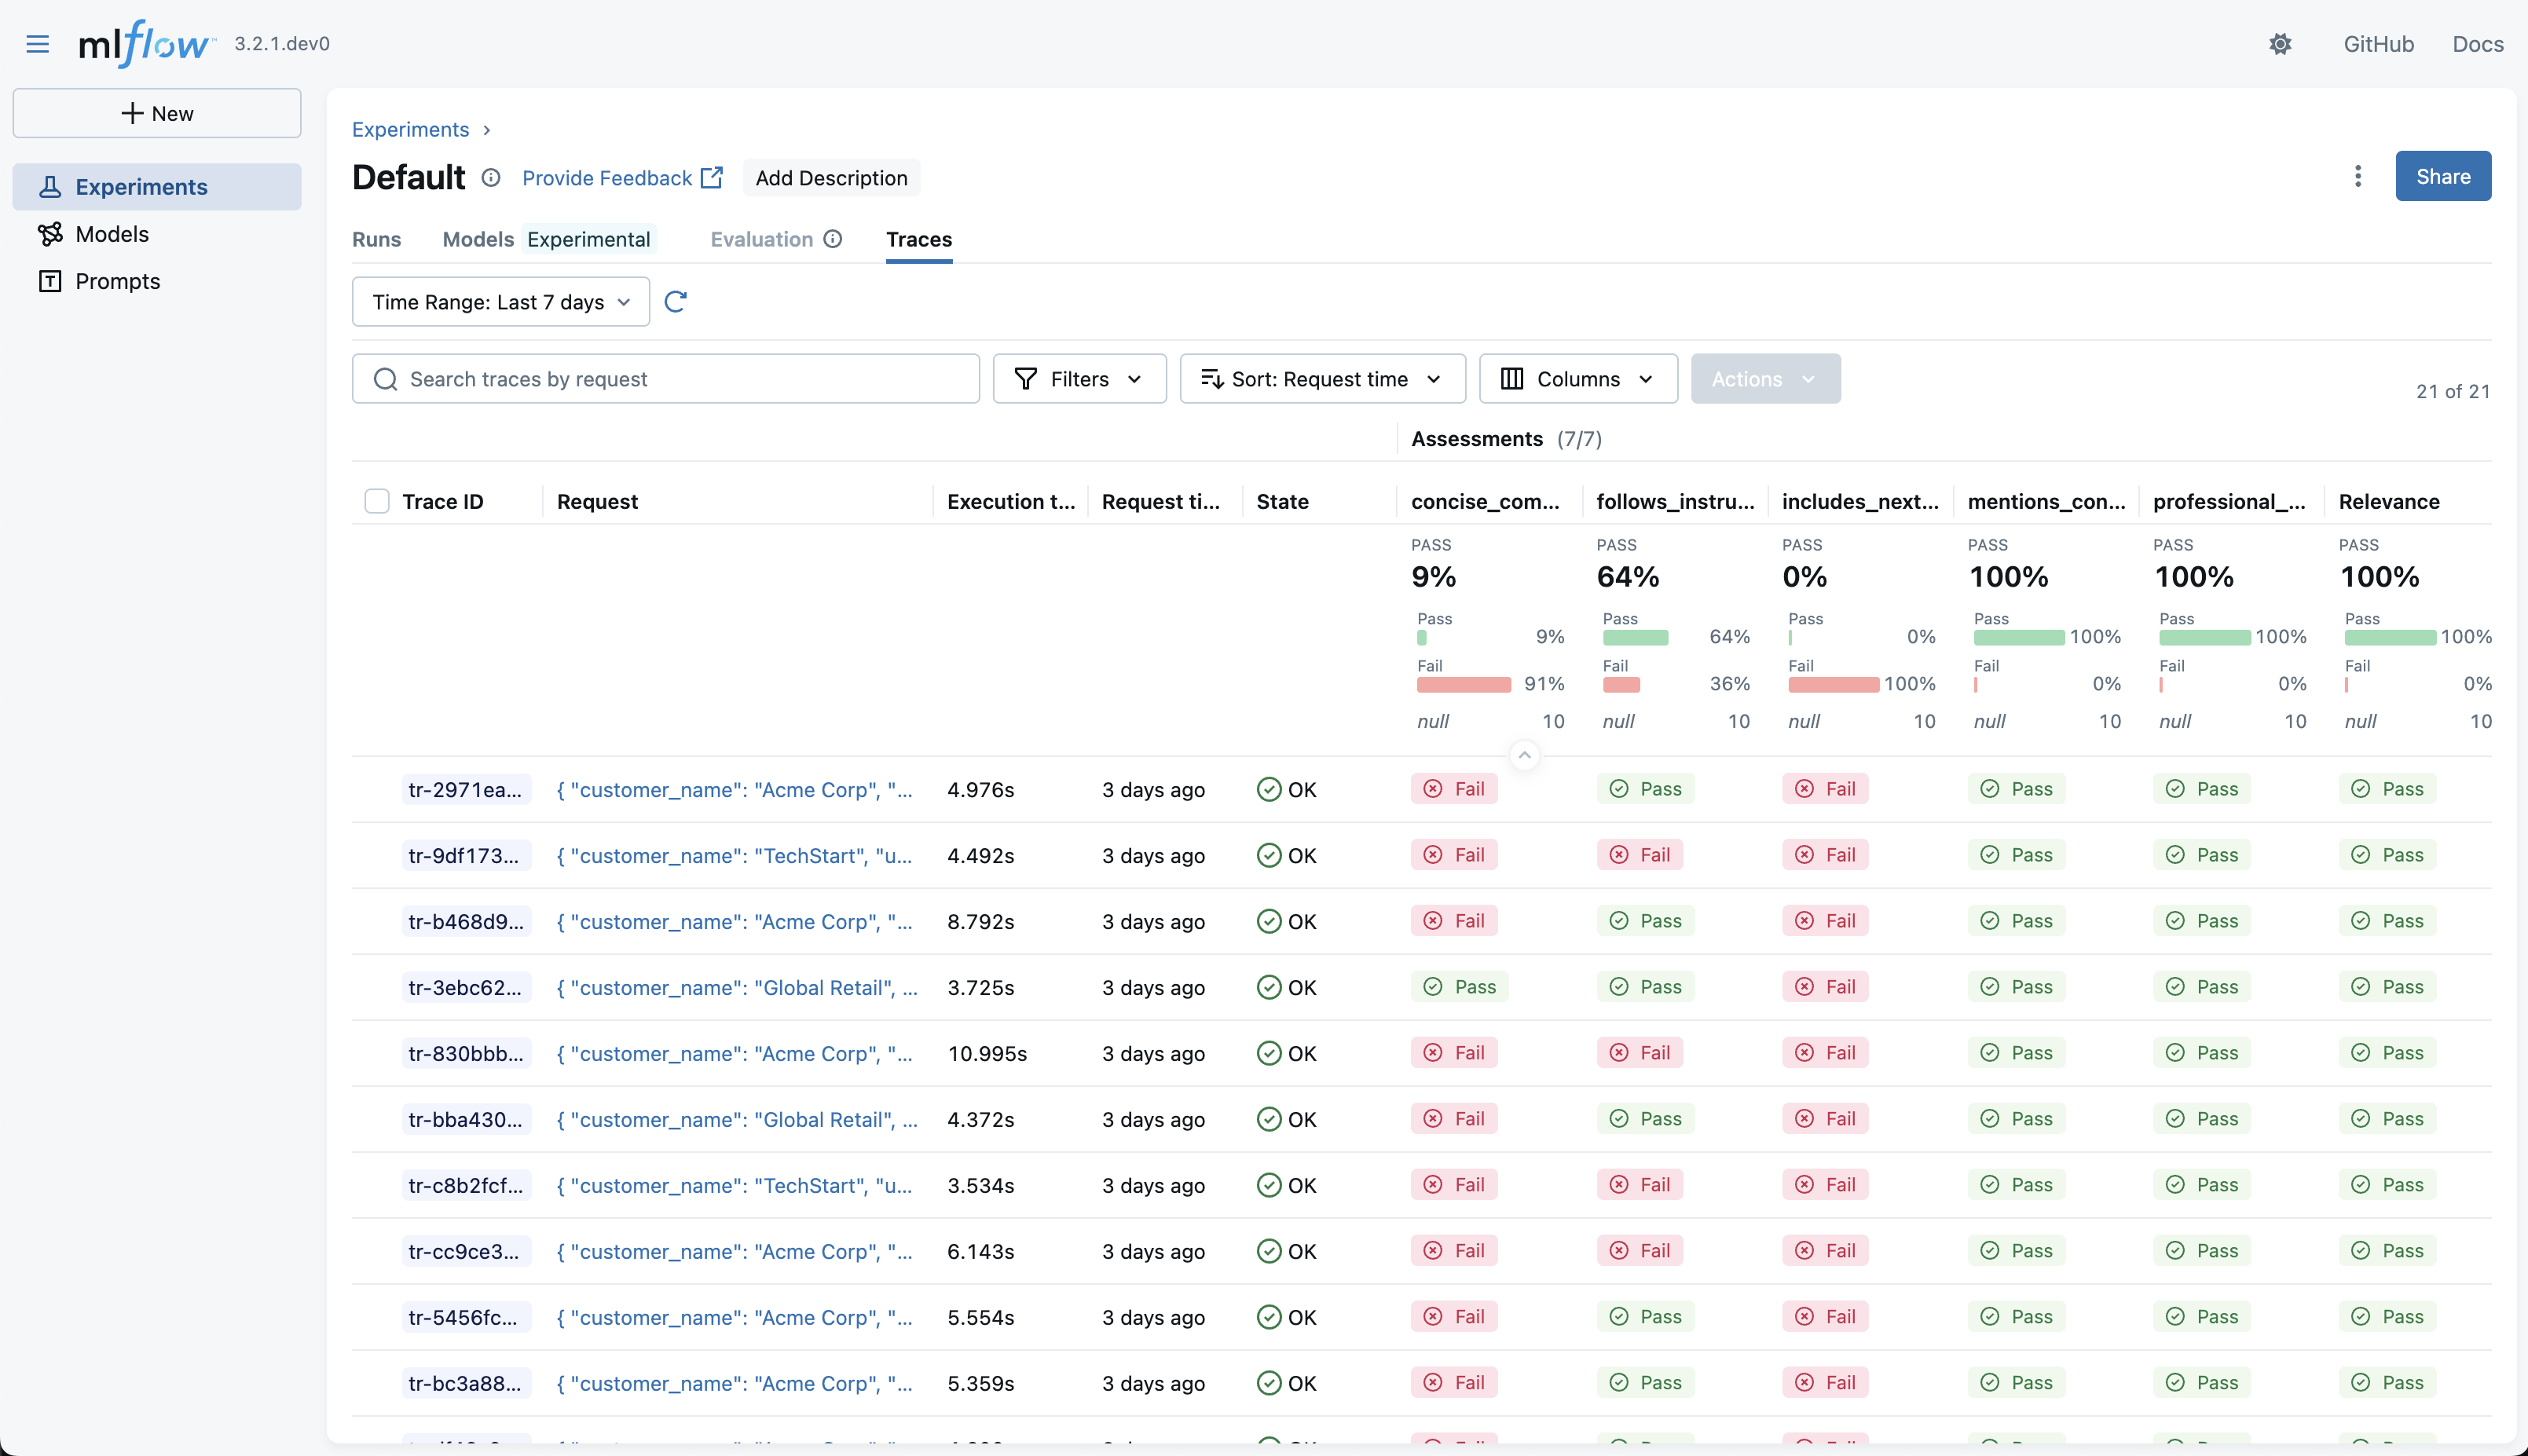
Task: Expand the Filters dropdown
Action: point(1079,379)
